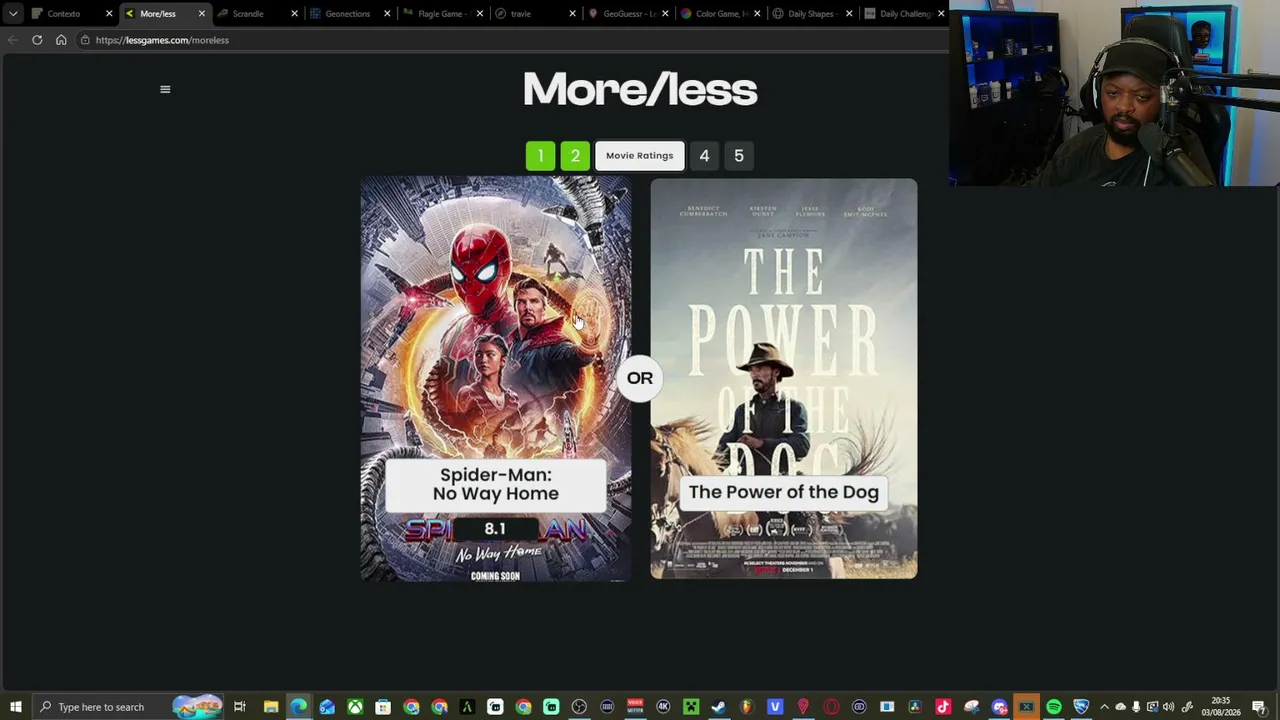The width and height of the screenshot is (1280, 720).
Task: Open Steam from the taskbar
Action: (x=718, y=707)
